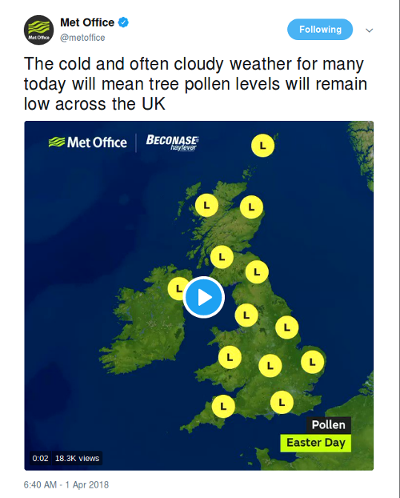Image resolution: width=400 pixels, height=498 pixels.
Task: Click the tweet text about pollen levels
Action: point(195,84)
